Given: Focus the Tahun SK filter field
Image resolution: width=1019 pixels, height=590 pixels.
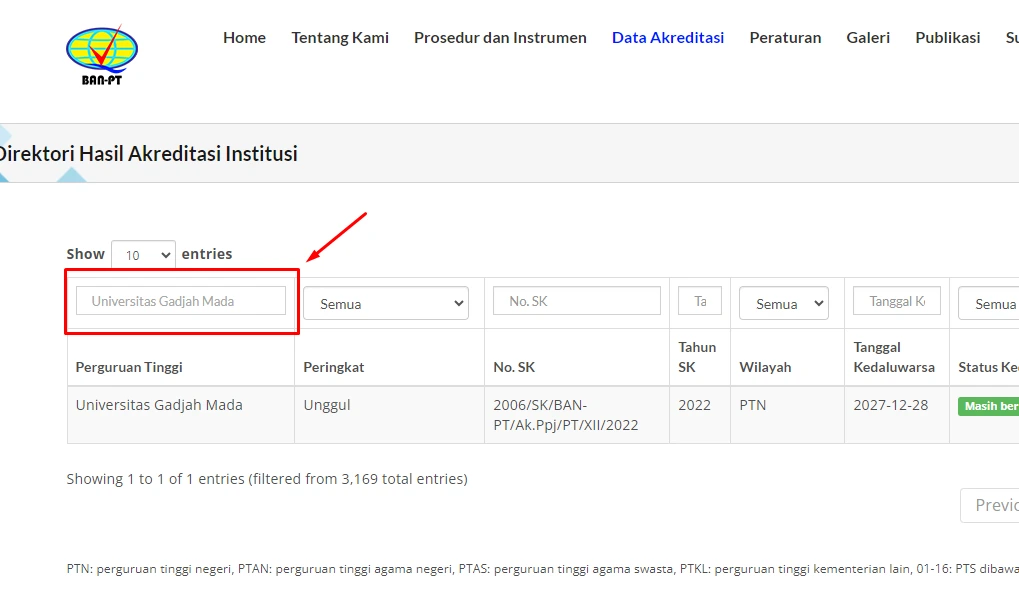Looking at the screenshot, I should click(699, 301).
